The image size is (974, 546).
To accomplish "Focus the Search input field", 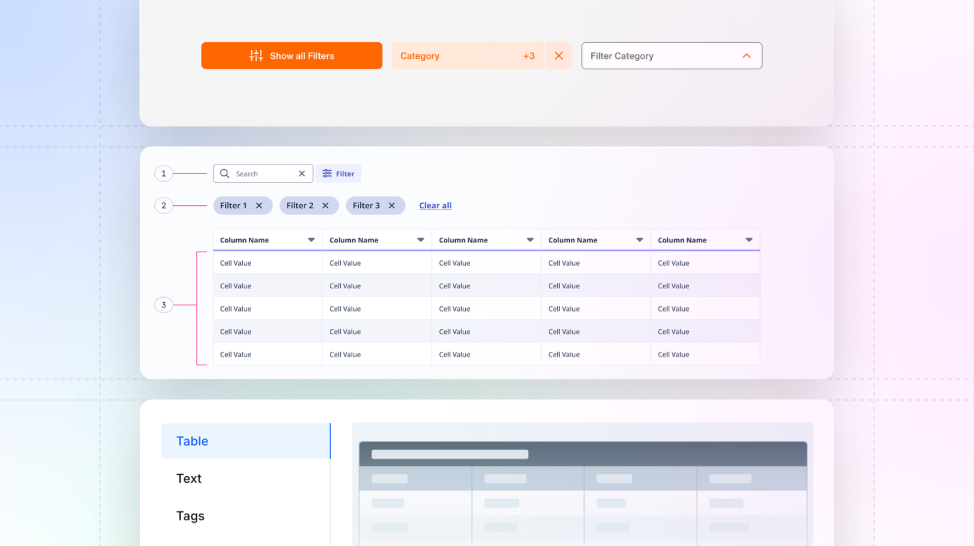I will coord(263,174).
